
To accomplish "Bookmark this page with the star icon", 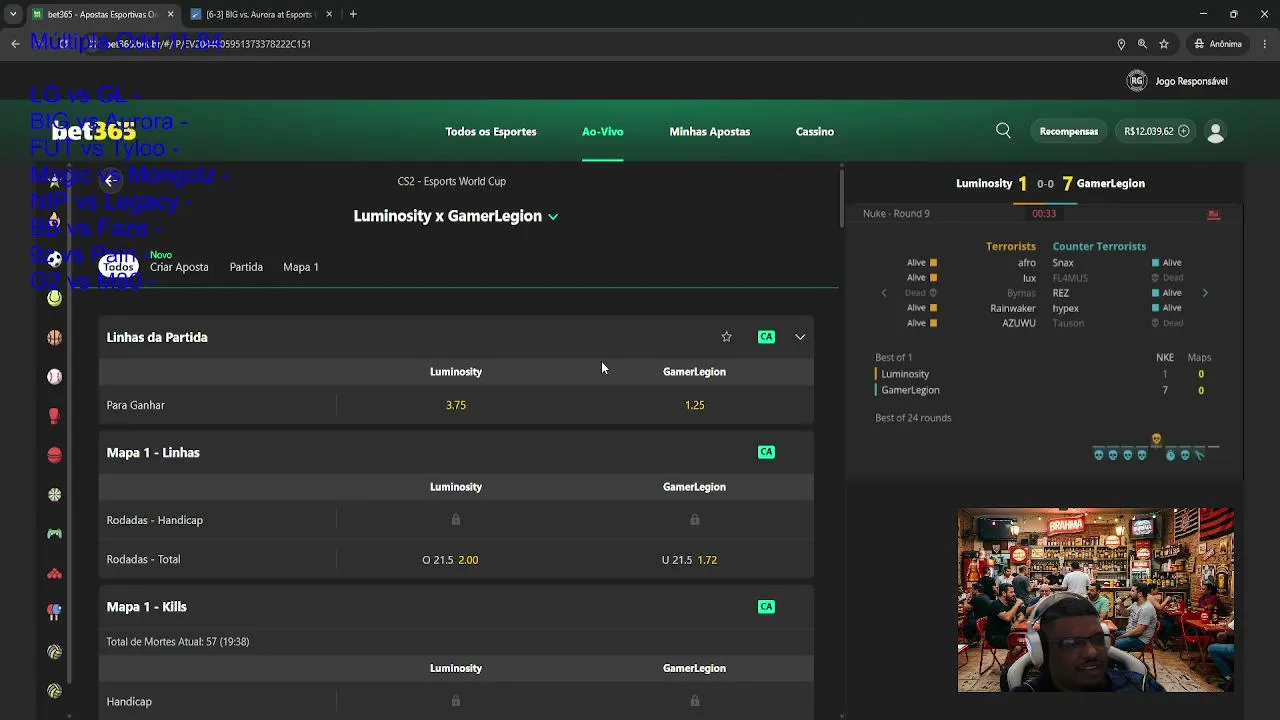I will tap(1164, 44).
